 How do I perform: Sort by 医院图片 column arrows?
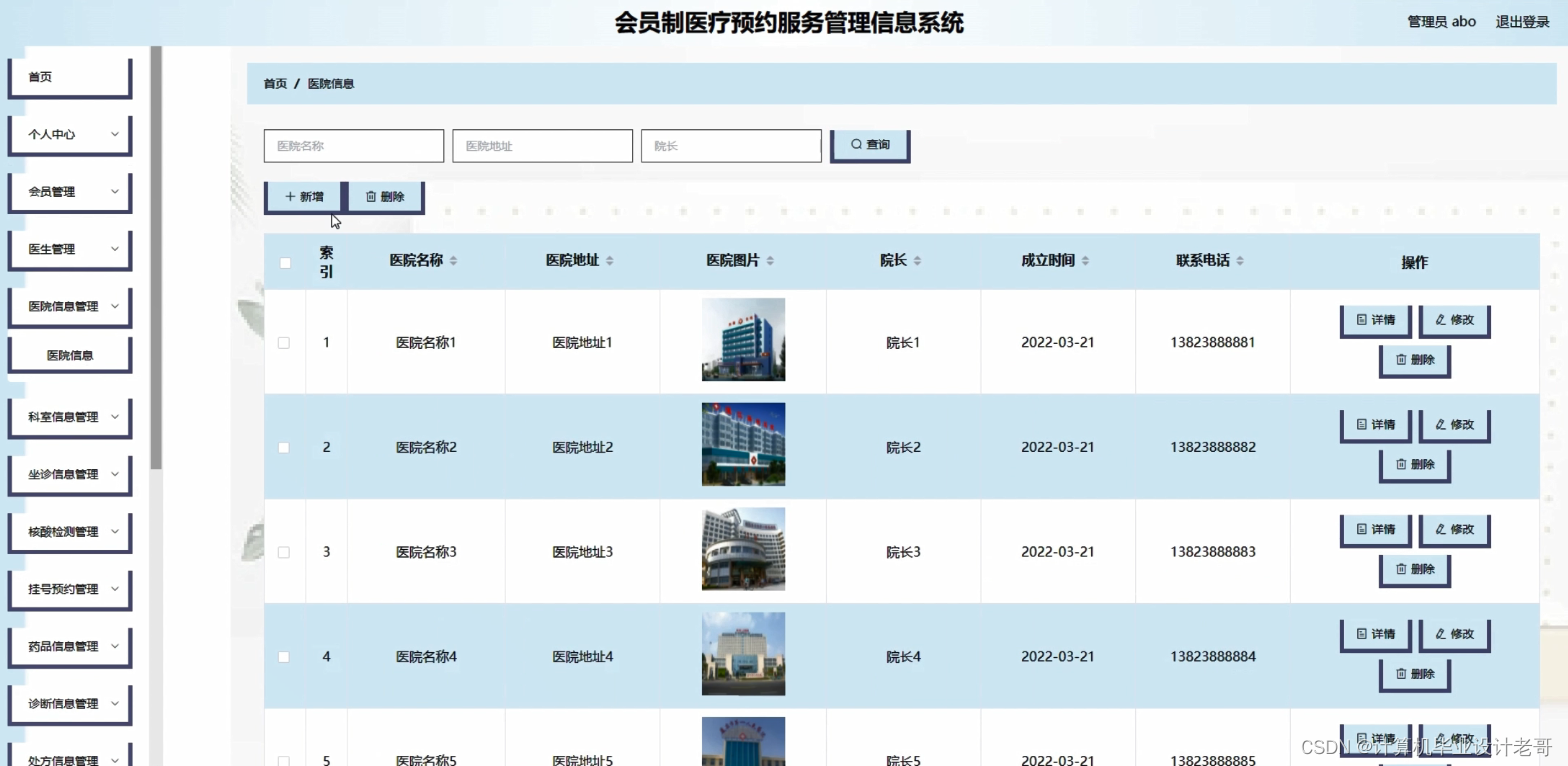tap(770, 261)
